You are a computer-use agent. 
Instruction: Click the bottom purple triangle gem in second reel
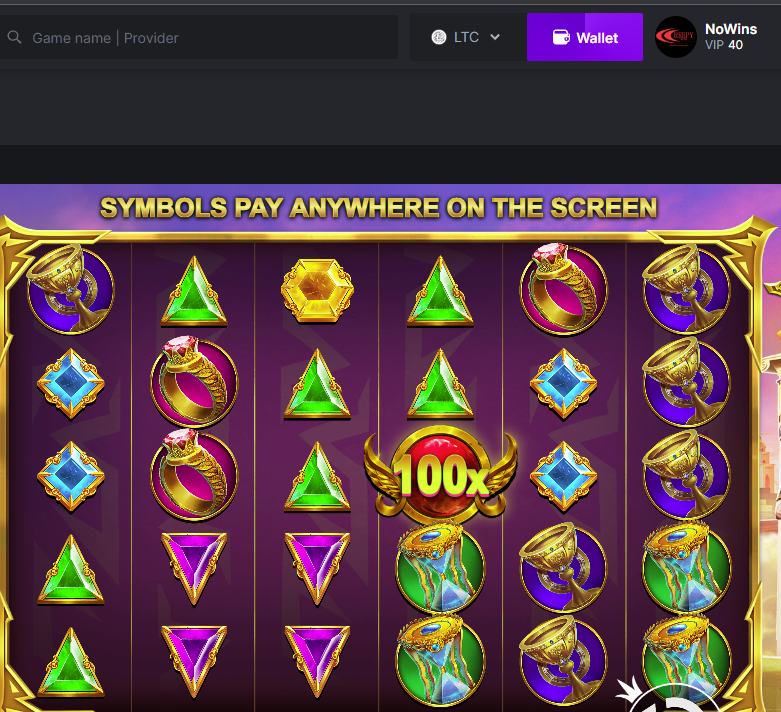pyautogui.click(x=194, y=661)
